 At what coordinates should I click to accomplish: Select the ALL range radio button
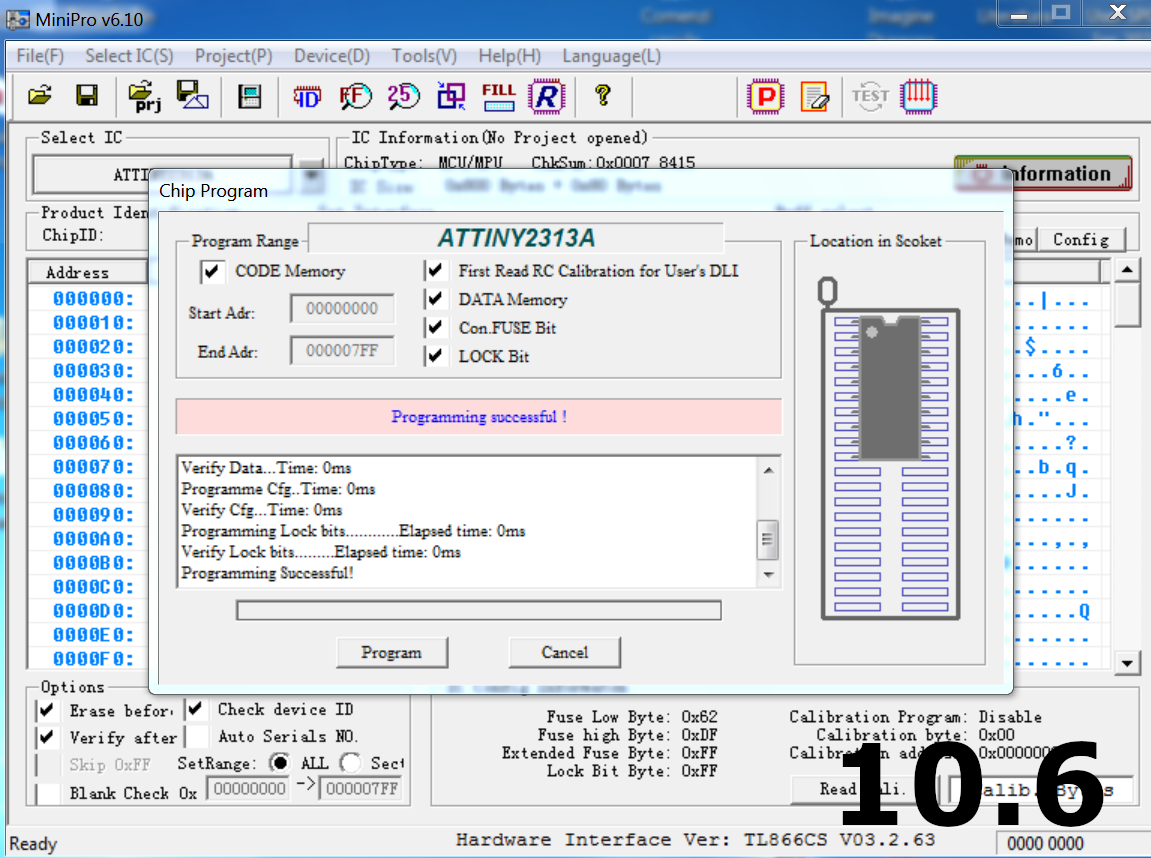coord(279,763)
